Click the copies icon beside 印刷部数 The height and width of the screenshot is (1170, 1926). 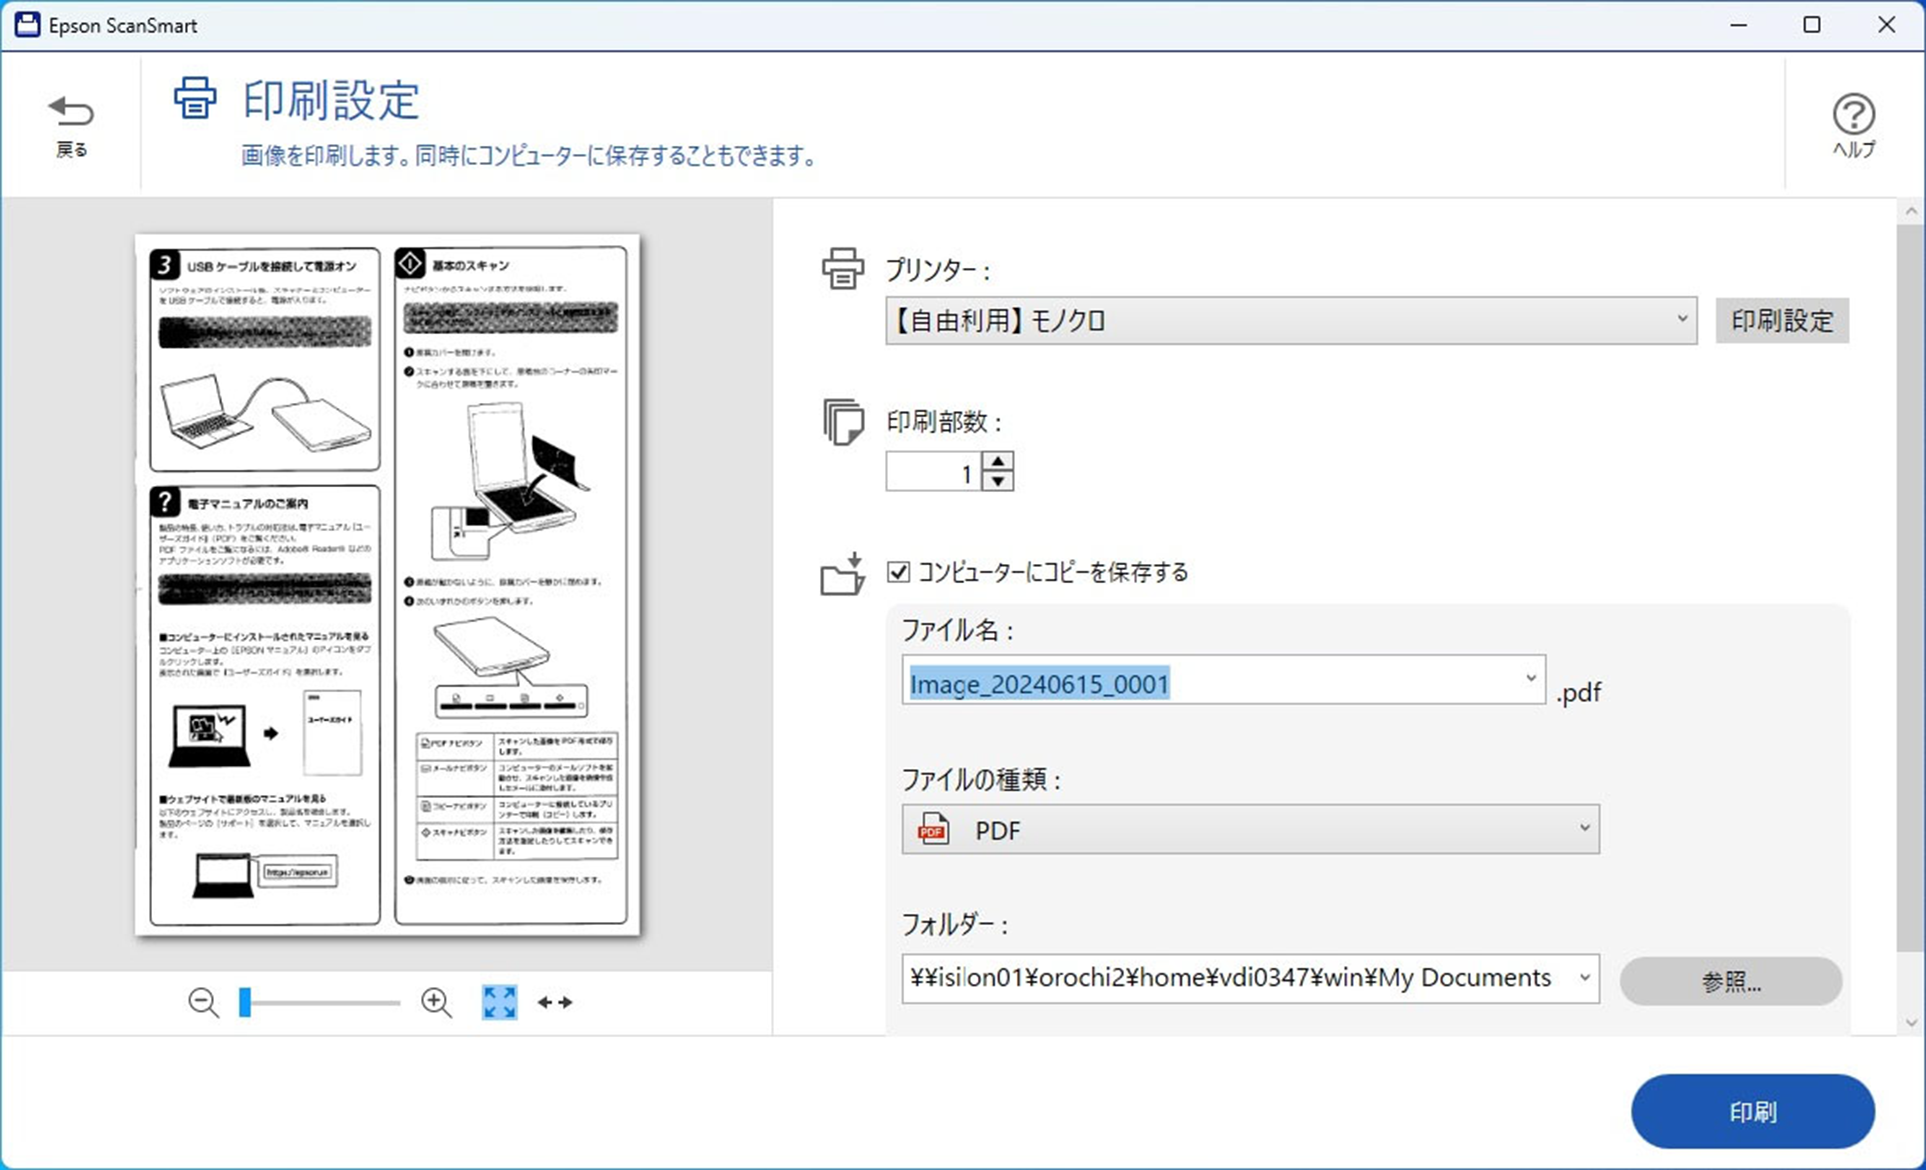pos(842,422)
